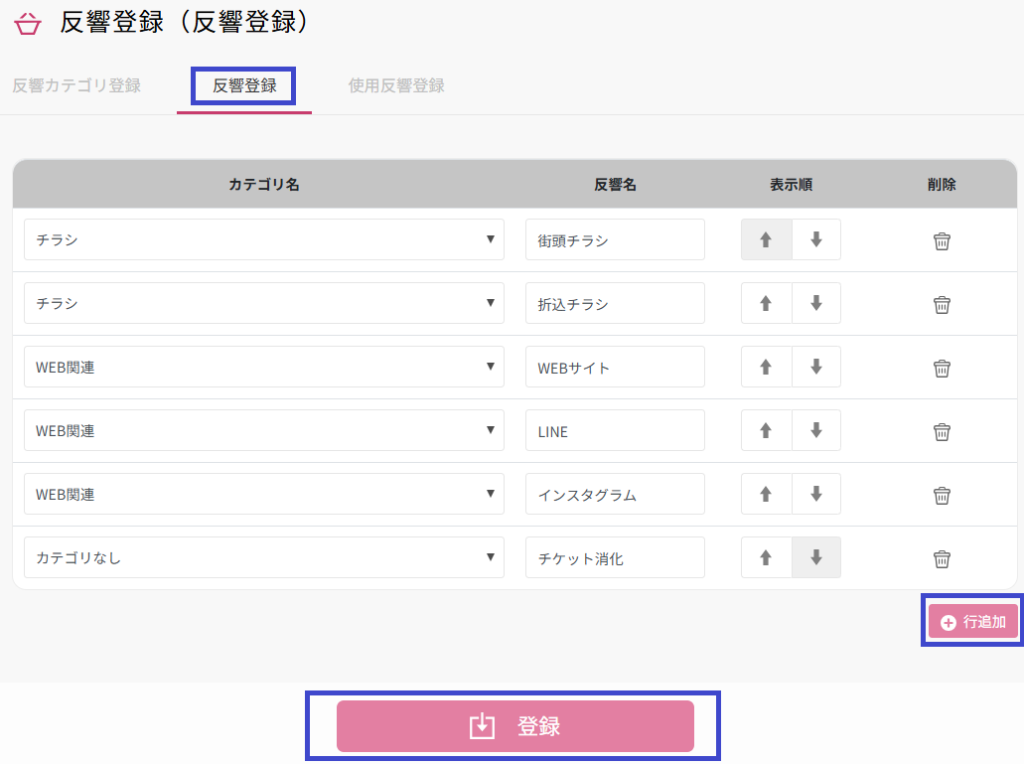Delete the 街頭チラシ row with trash icon
Image resolution: width=1024 pixels, height=764 pixels.
coord(941,241)
